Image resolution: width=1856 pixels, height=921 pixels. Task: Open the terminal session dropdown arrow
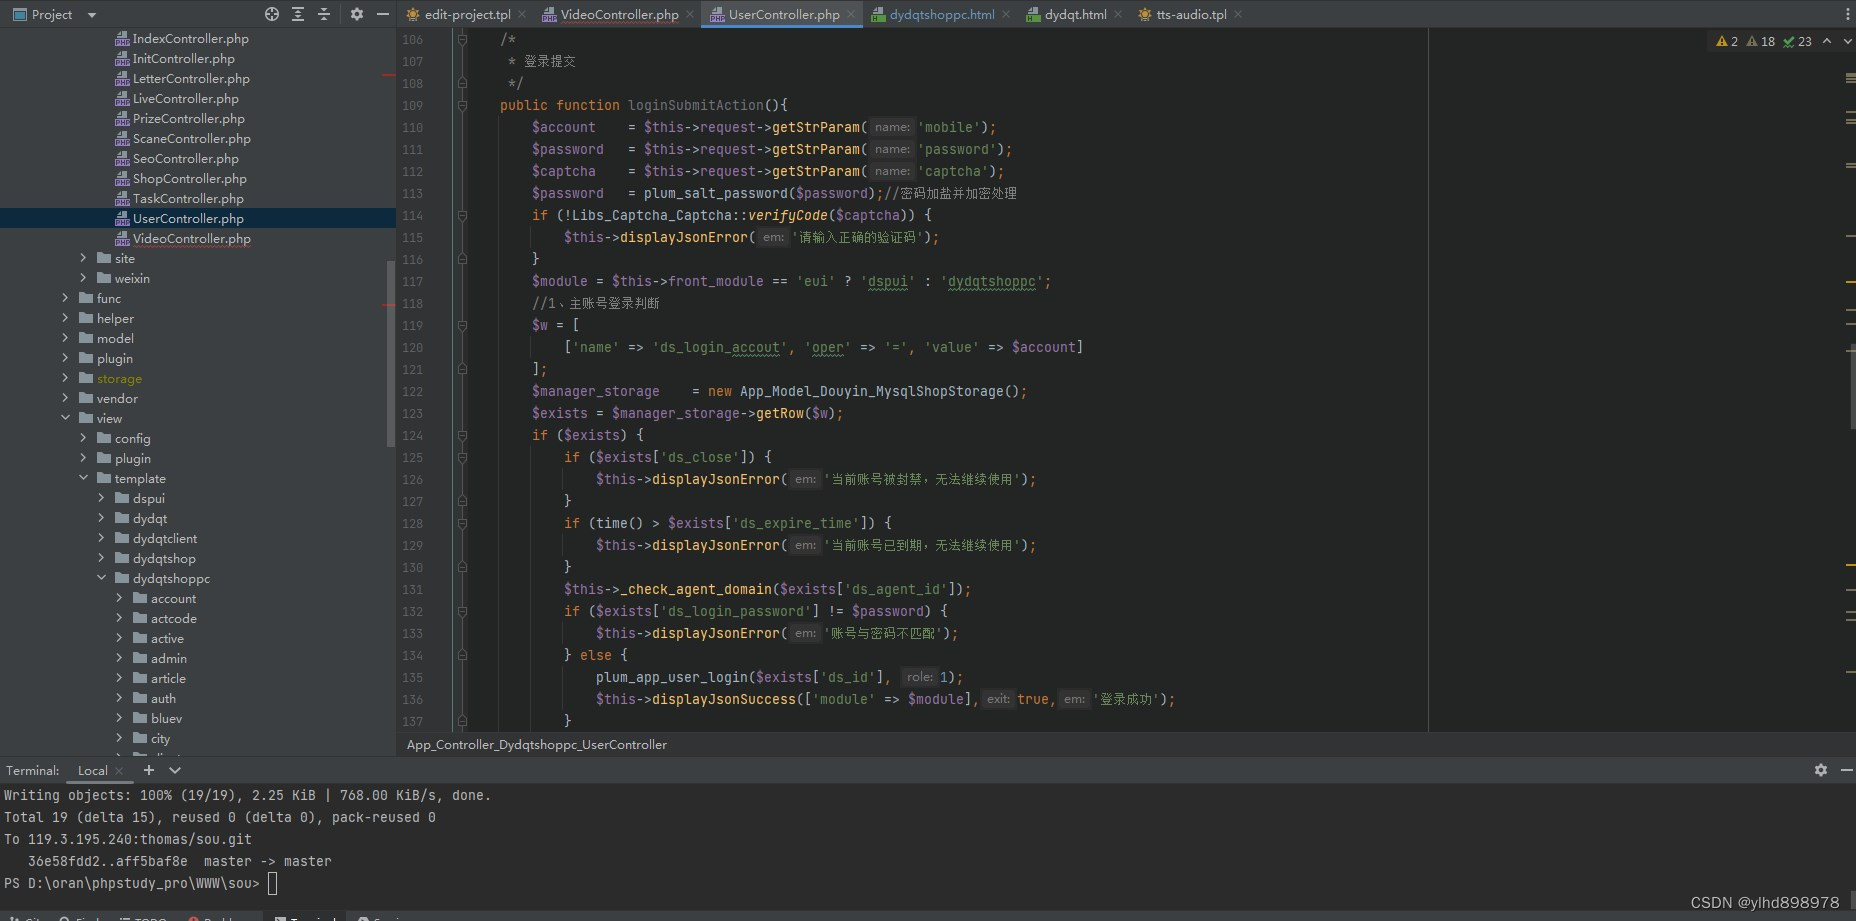[175, 770]
